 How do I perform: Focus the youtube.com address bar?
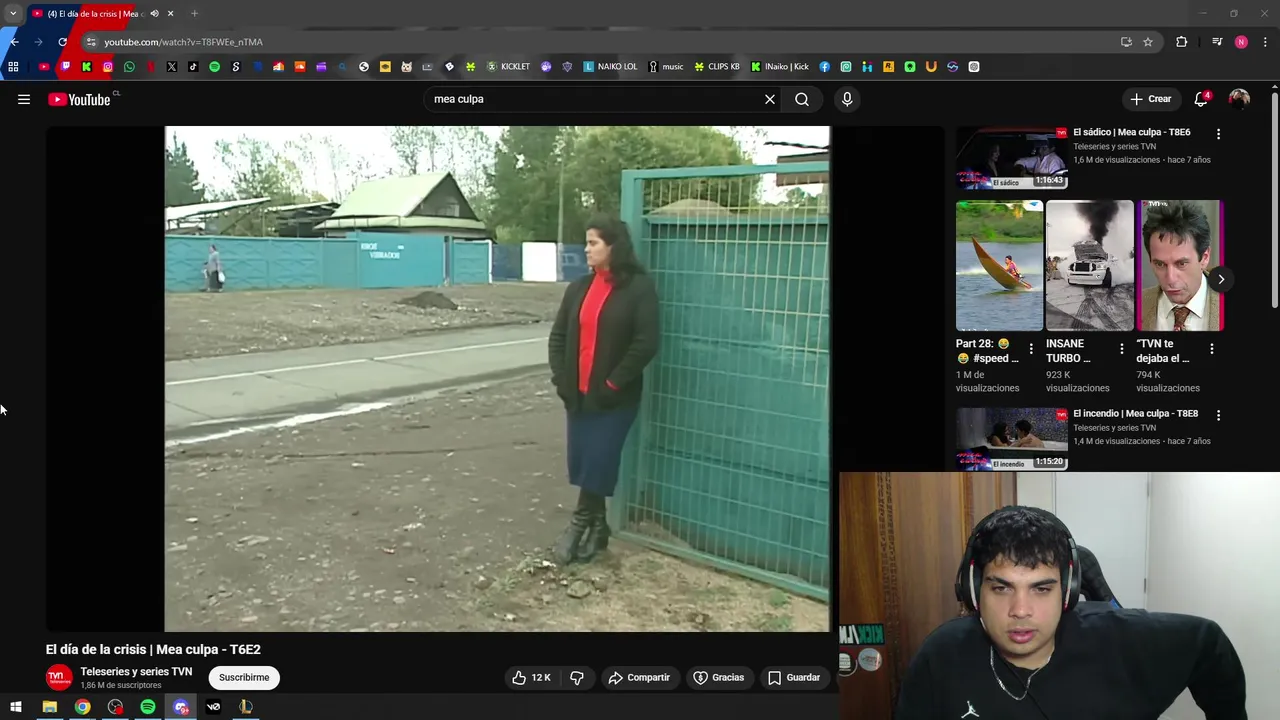(x=600, y=42)
